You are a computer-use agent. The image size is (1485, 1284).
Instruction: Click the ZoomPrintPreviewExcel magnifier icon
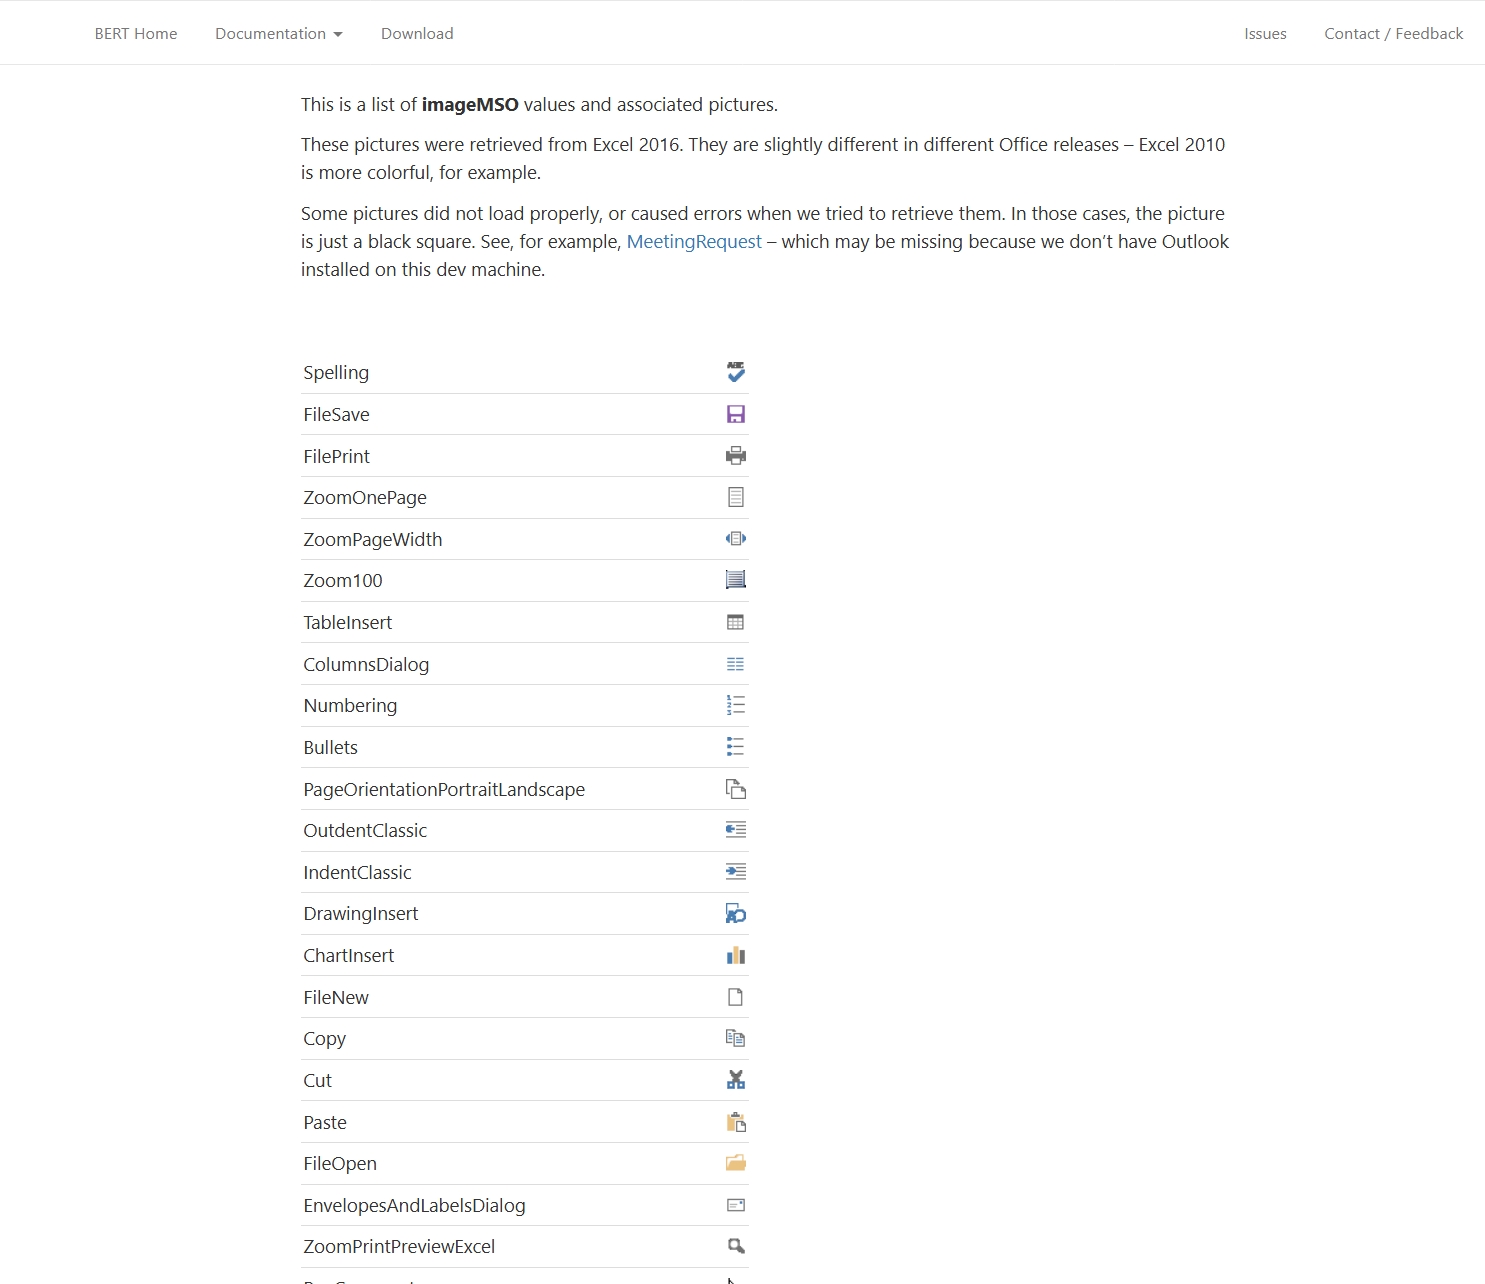pyautogui.click(x=736, y=1246)
